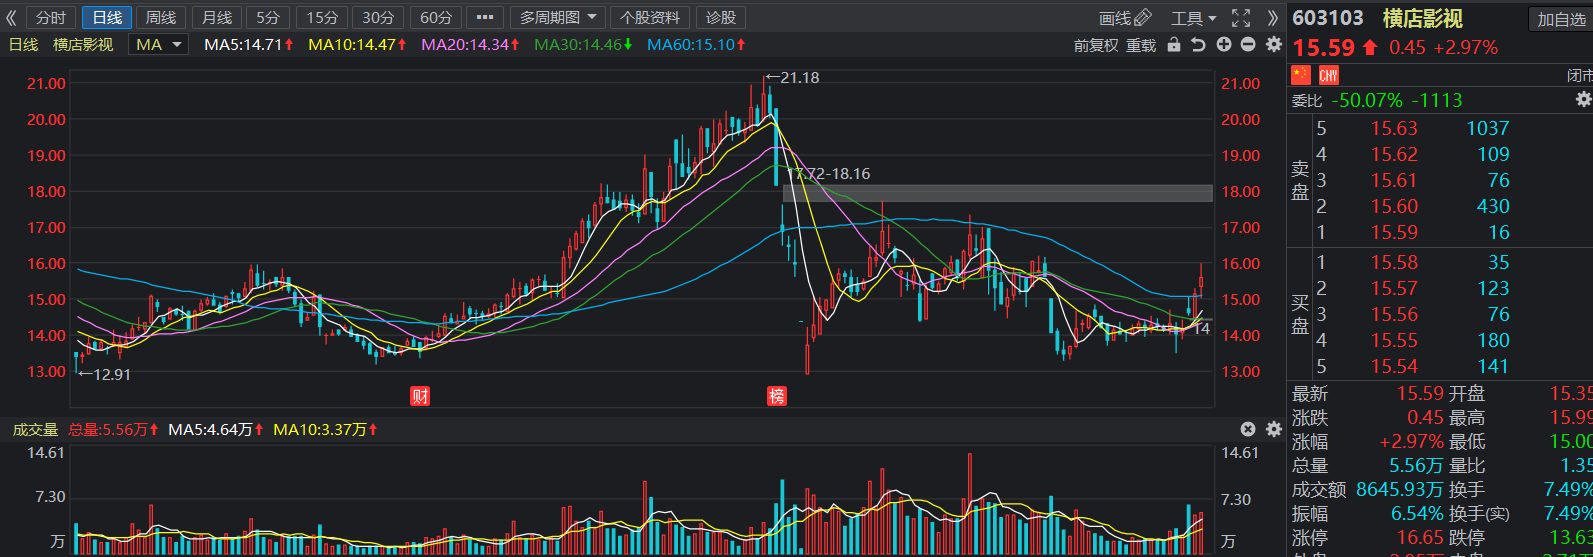Open the 多周期图 dropdown
1593x557 pixels.
pyautogui.click(x=558, y=18)
